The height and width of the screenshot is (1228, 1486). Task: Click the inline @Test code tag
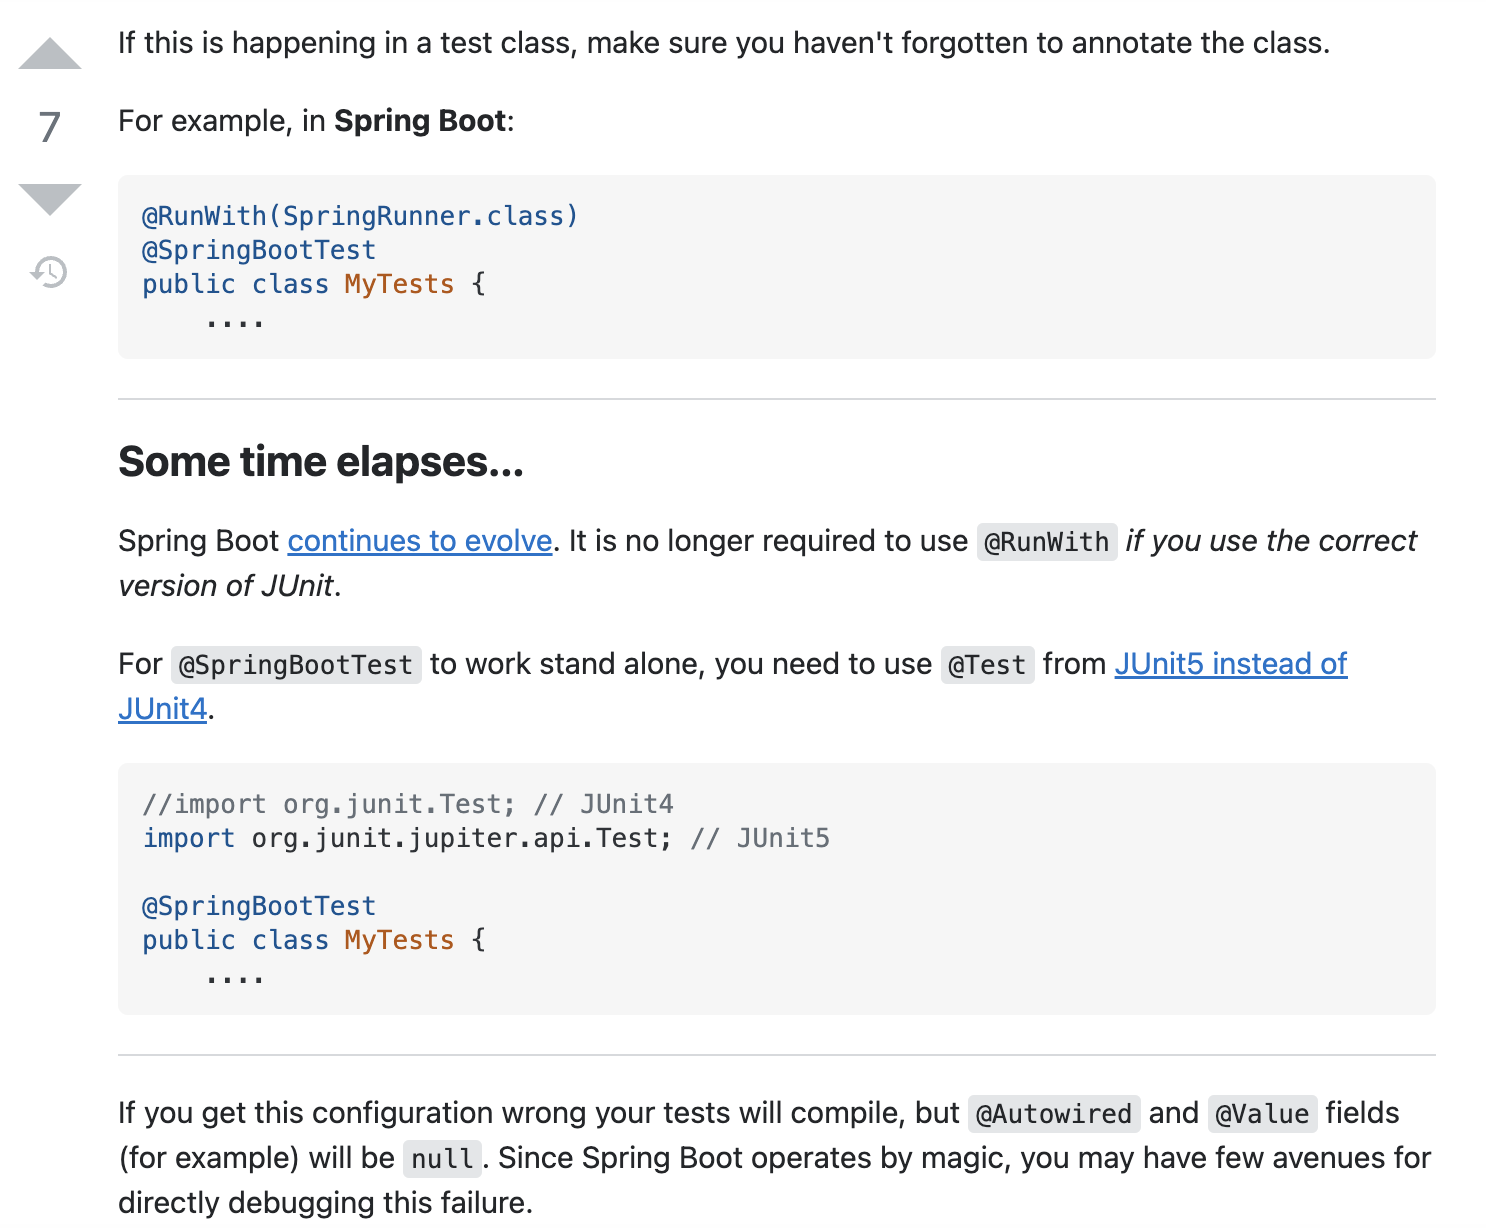pos(987,665)
